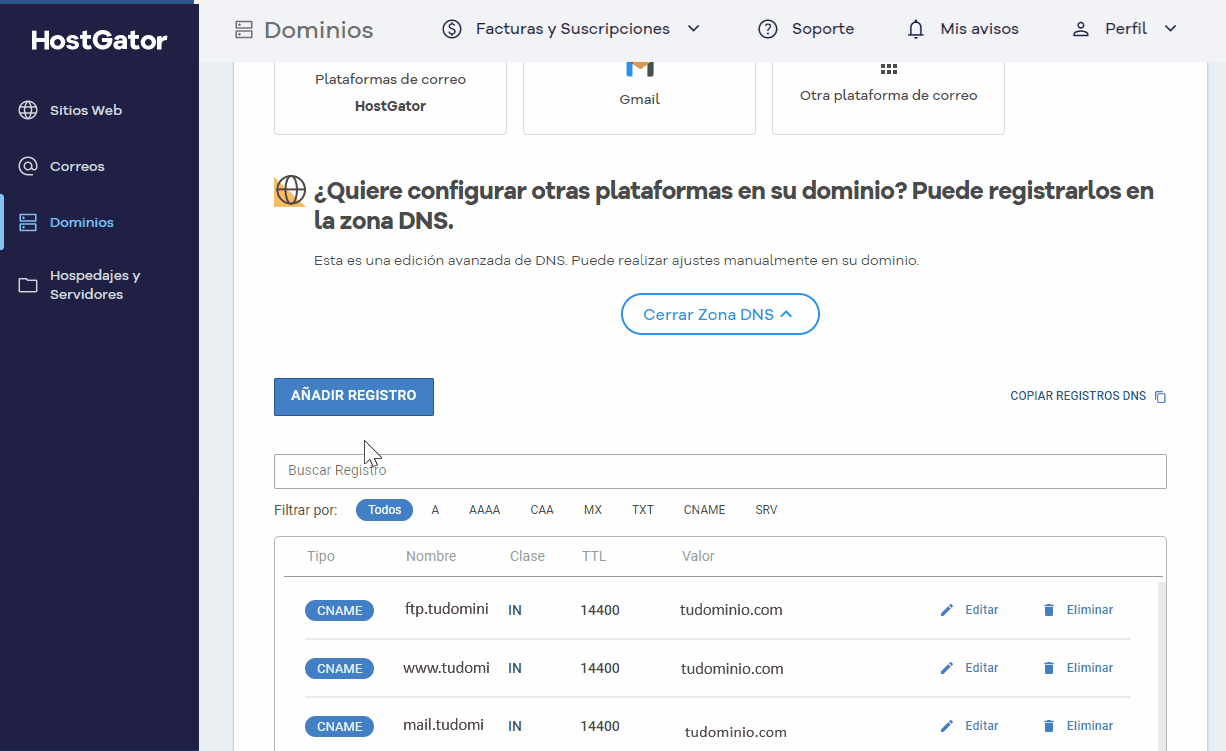1226x751 pixels.
Task: Collapse the Cerrar Zona DNS section
Action: (720, 314)
